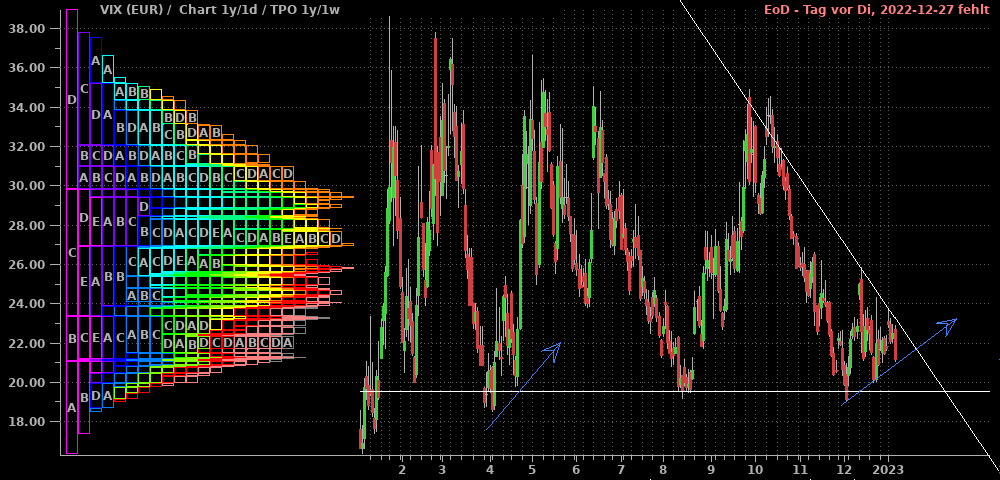Click the blue arrow between months 4 and 5
The height and width of the screenshot is (480, 1000).
point(524,386)
